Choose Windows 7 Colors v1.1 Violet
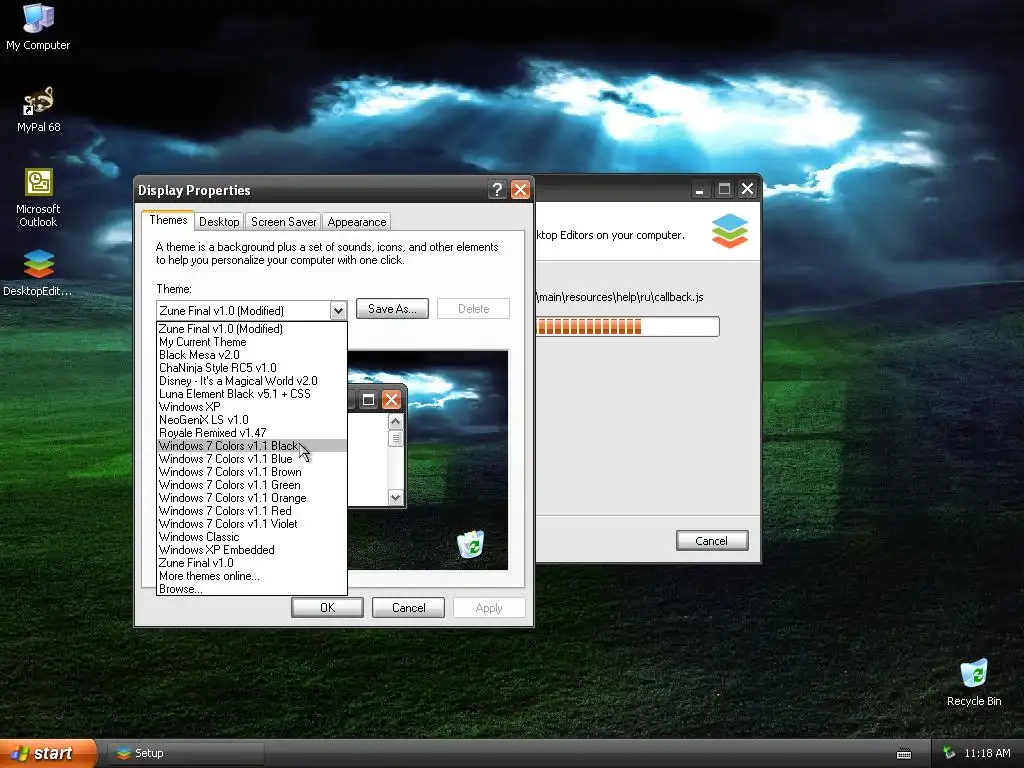1024x768 pixels. [251, 524]
